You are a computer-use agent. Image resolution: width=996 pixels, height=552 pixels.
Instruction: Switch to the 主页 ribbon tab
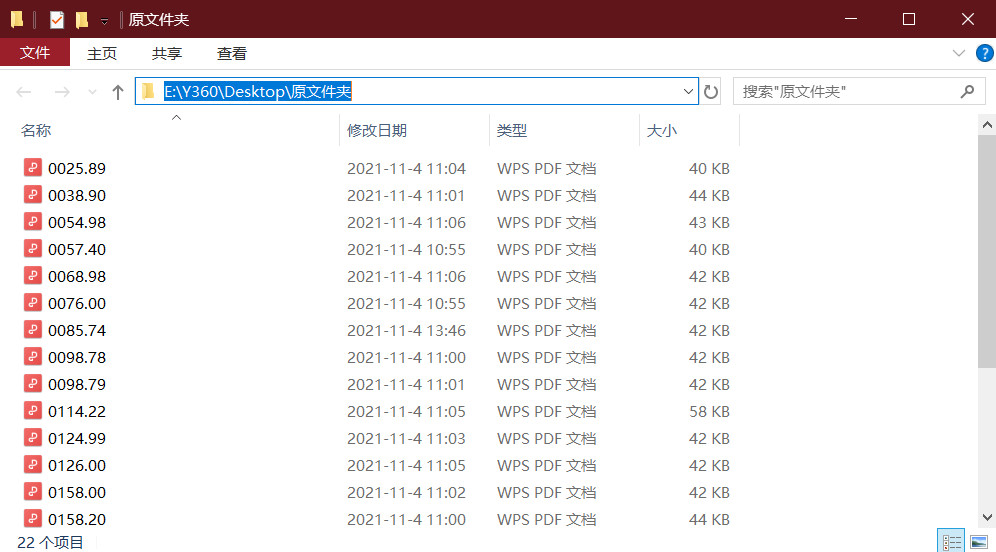pyautogui.click(x=102, y=53)
